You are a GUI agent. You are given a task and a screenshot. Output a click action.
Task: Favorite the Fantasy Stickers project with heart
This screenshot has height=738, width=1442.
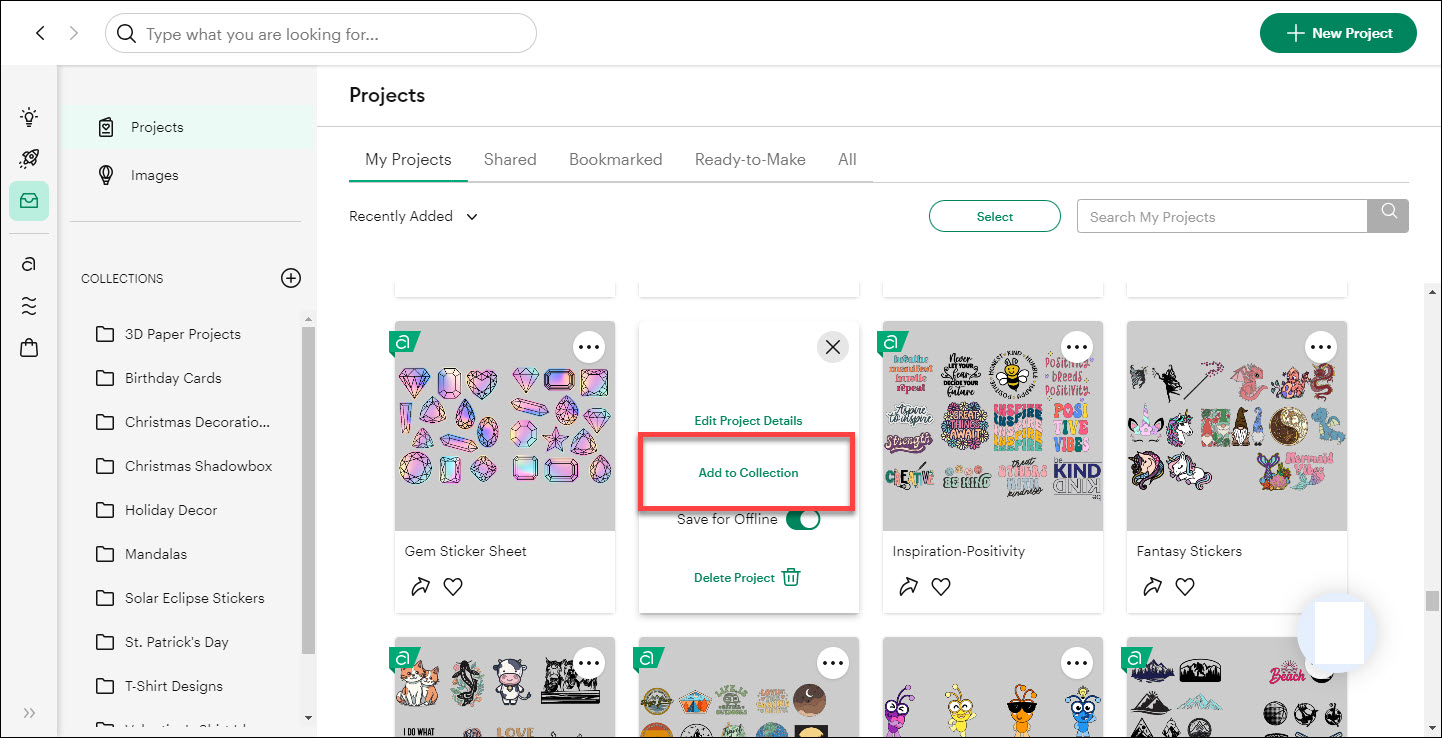[x=1185, y=587]
